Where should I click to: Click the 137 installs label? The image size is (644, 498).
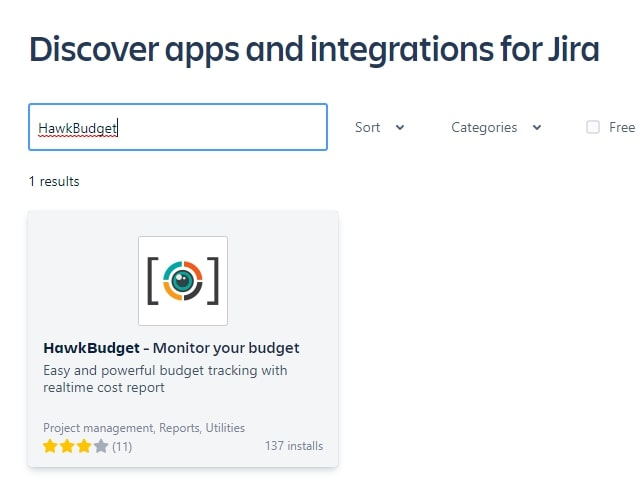[x=294, y=446]
